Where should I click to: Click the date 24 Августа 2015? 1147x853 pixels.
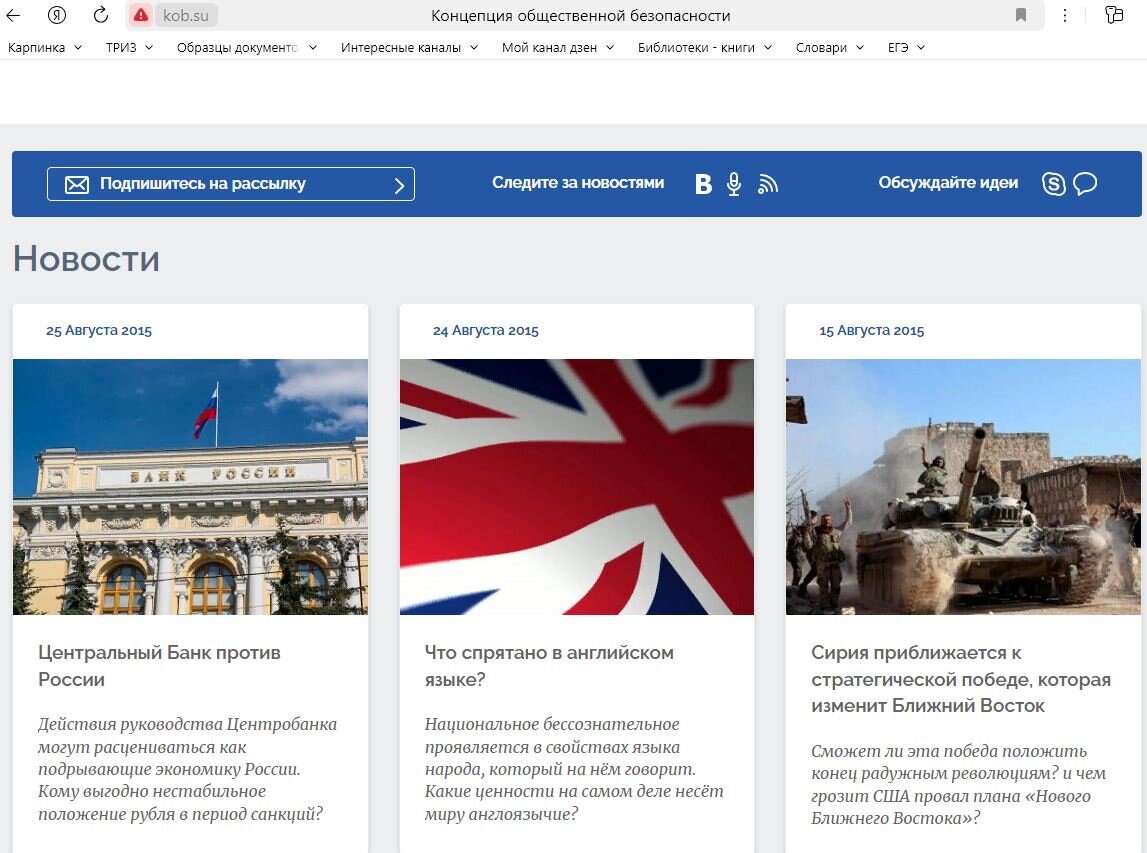coord(486,331)
